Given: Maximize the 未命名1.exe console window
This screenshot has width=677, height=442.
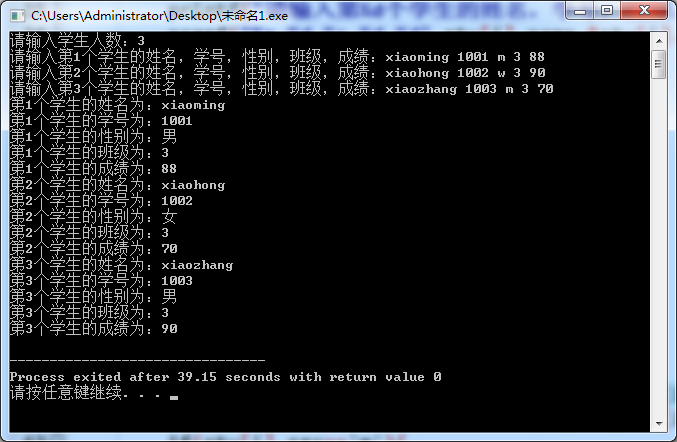Looking at the screenshot, I should tap(607, 10).
